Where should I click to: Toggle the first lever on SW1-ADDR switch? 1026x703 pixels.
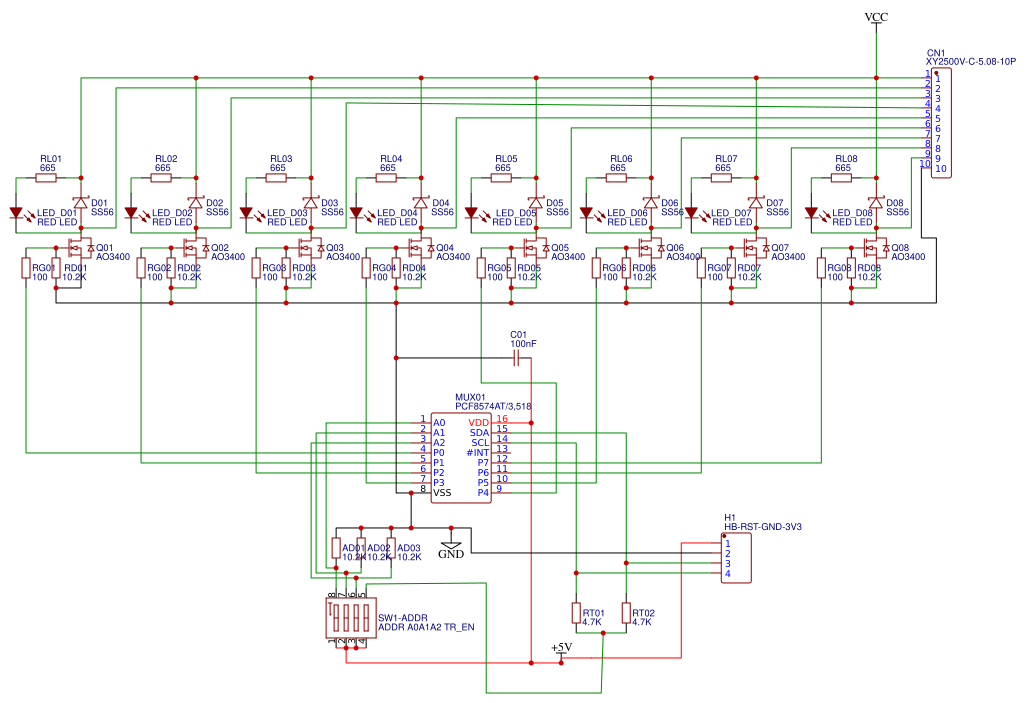[x=336, y=618]
